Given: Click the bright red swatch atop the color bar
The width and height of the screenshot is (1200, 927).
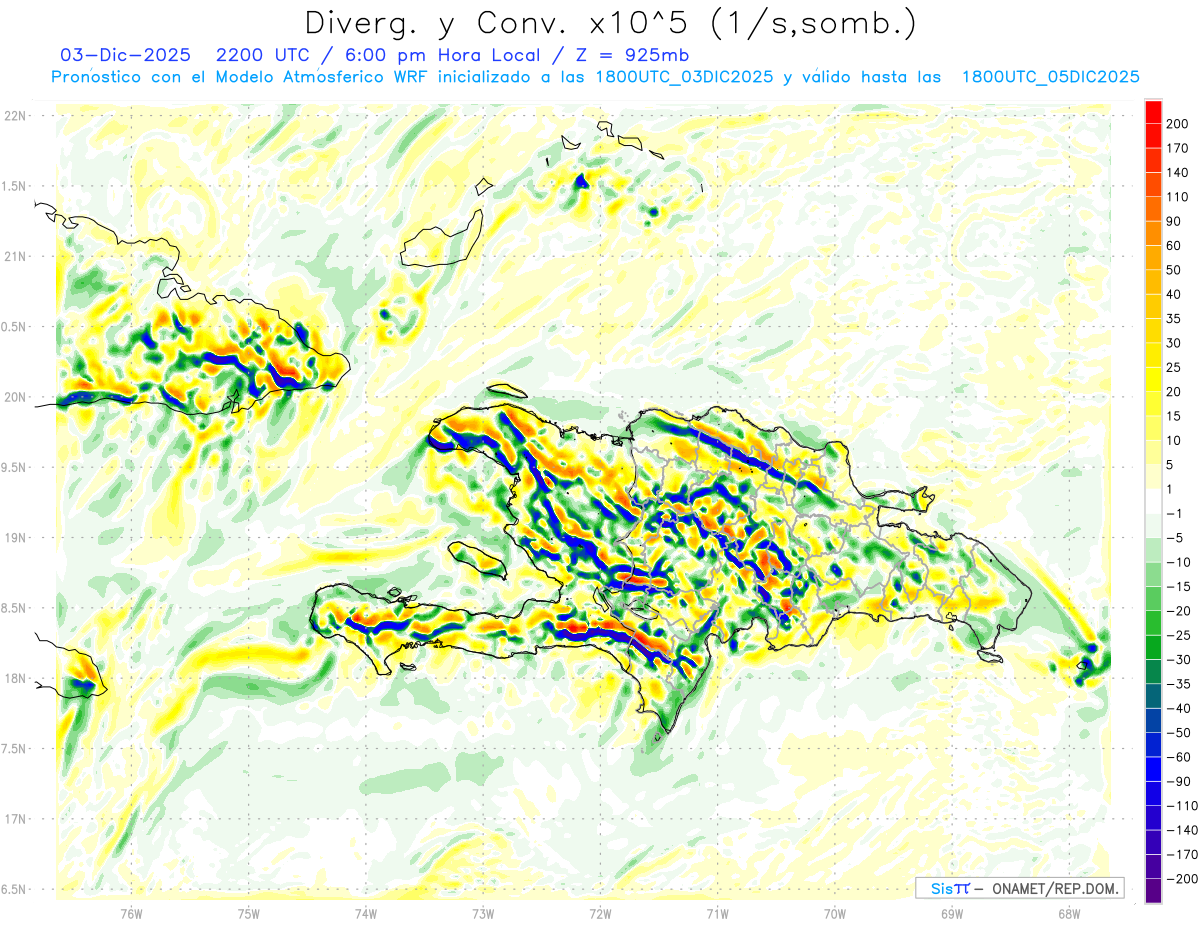Looking at the screenshot, I should (1153, 112).
